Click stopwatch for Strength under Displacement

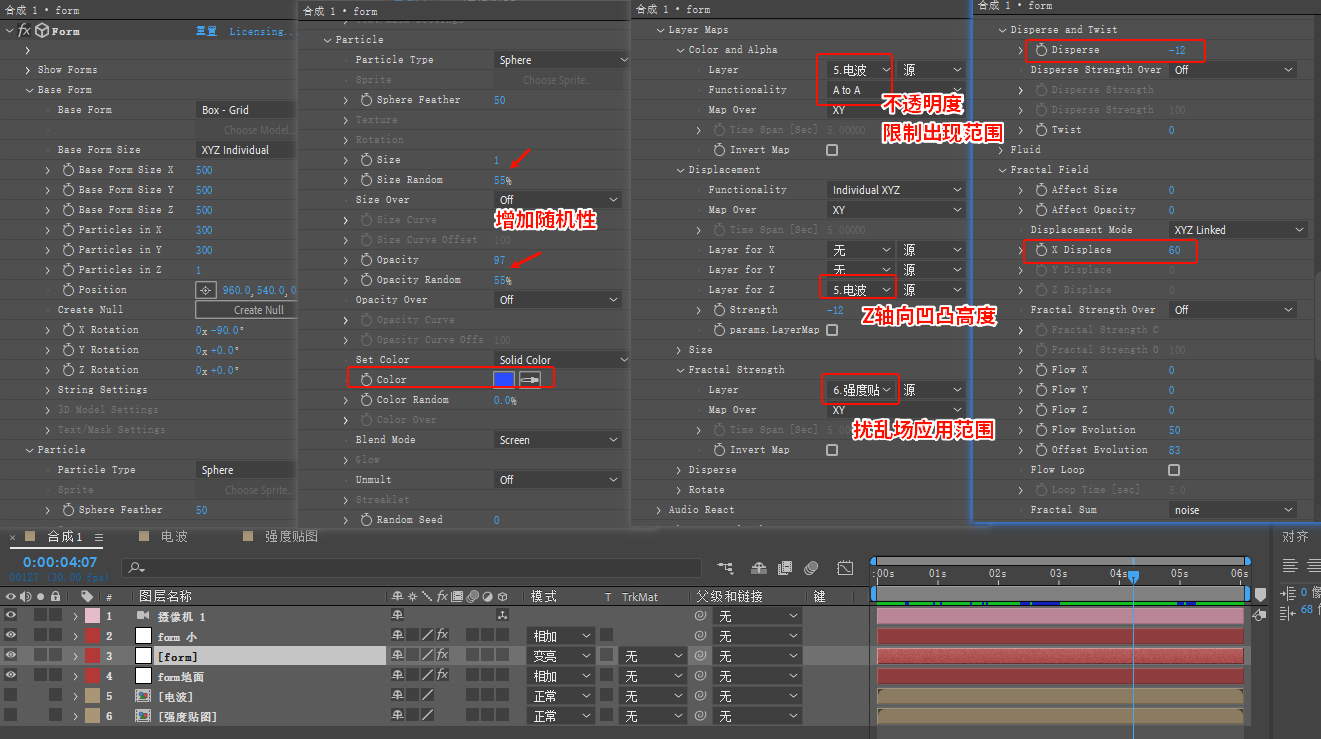pos(719,310)
